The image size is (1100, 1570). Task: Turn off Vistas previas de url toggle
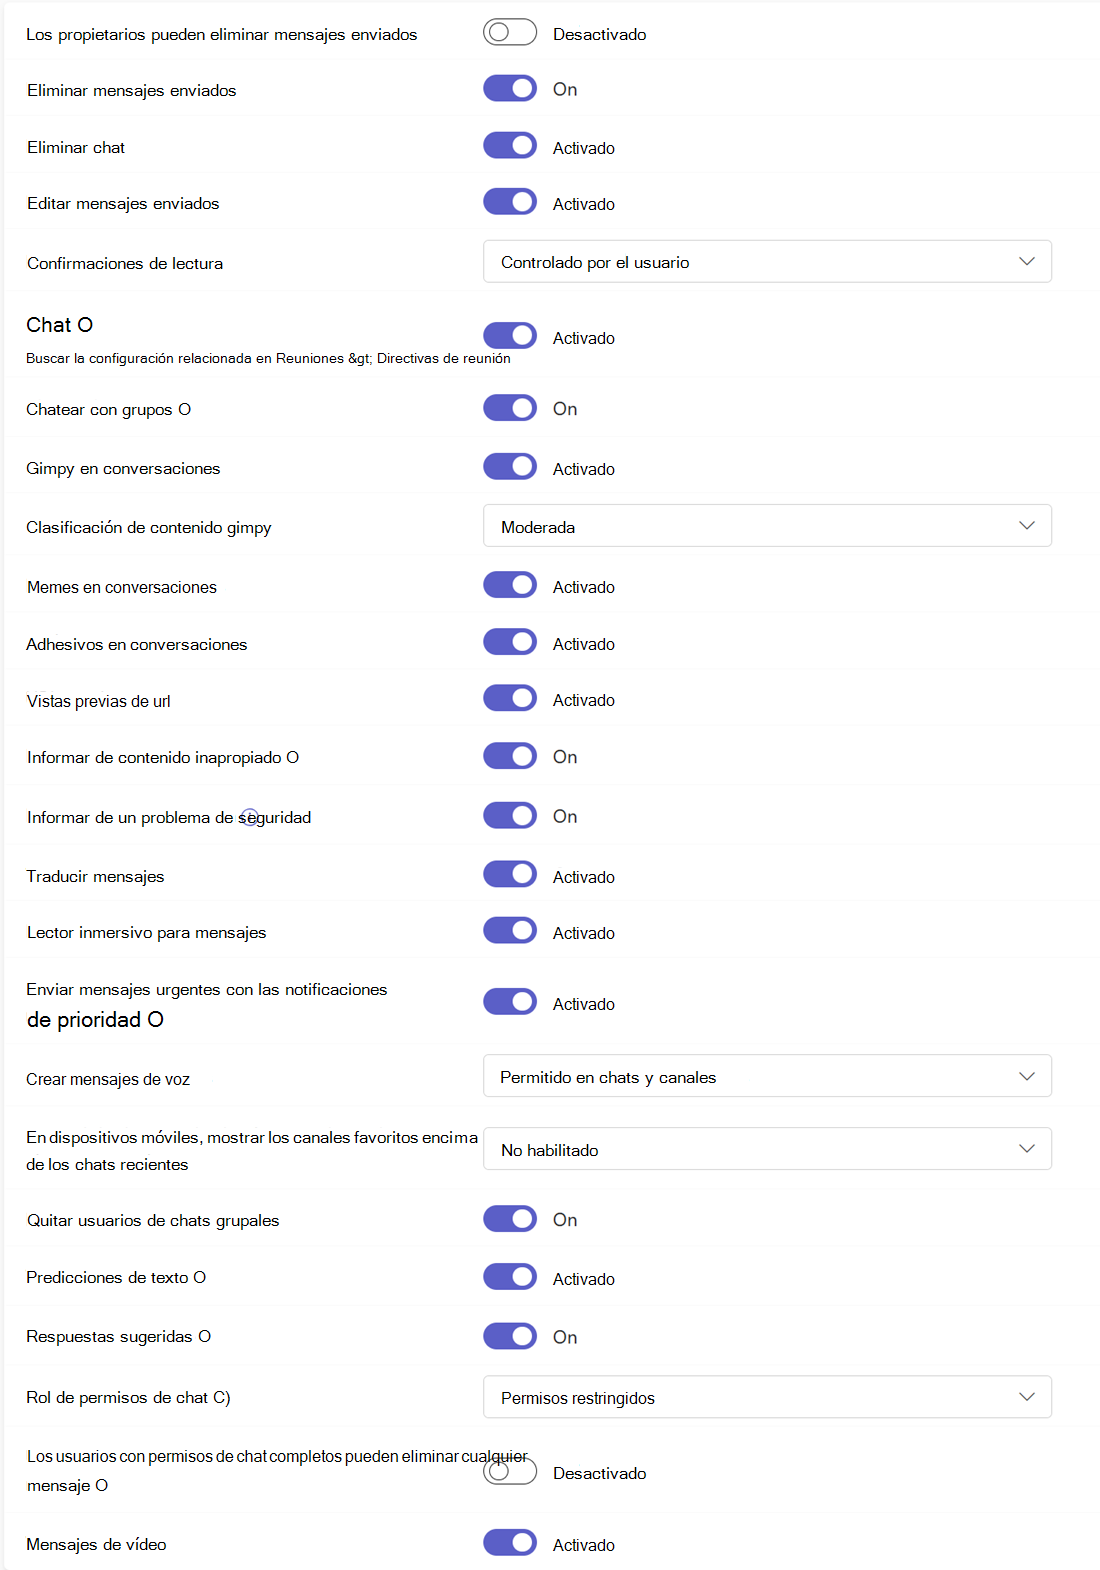click(x=510, y=699)
